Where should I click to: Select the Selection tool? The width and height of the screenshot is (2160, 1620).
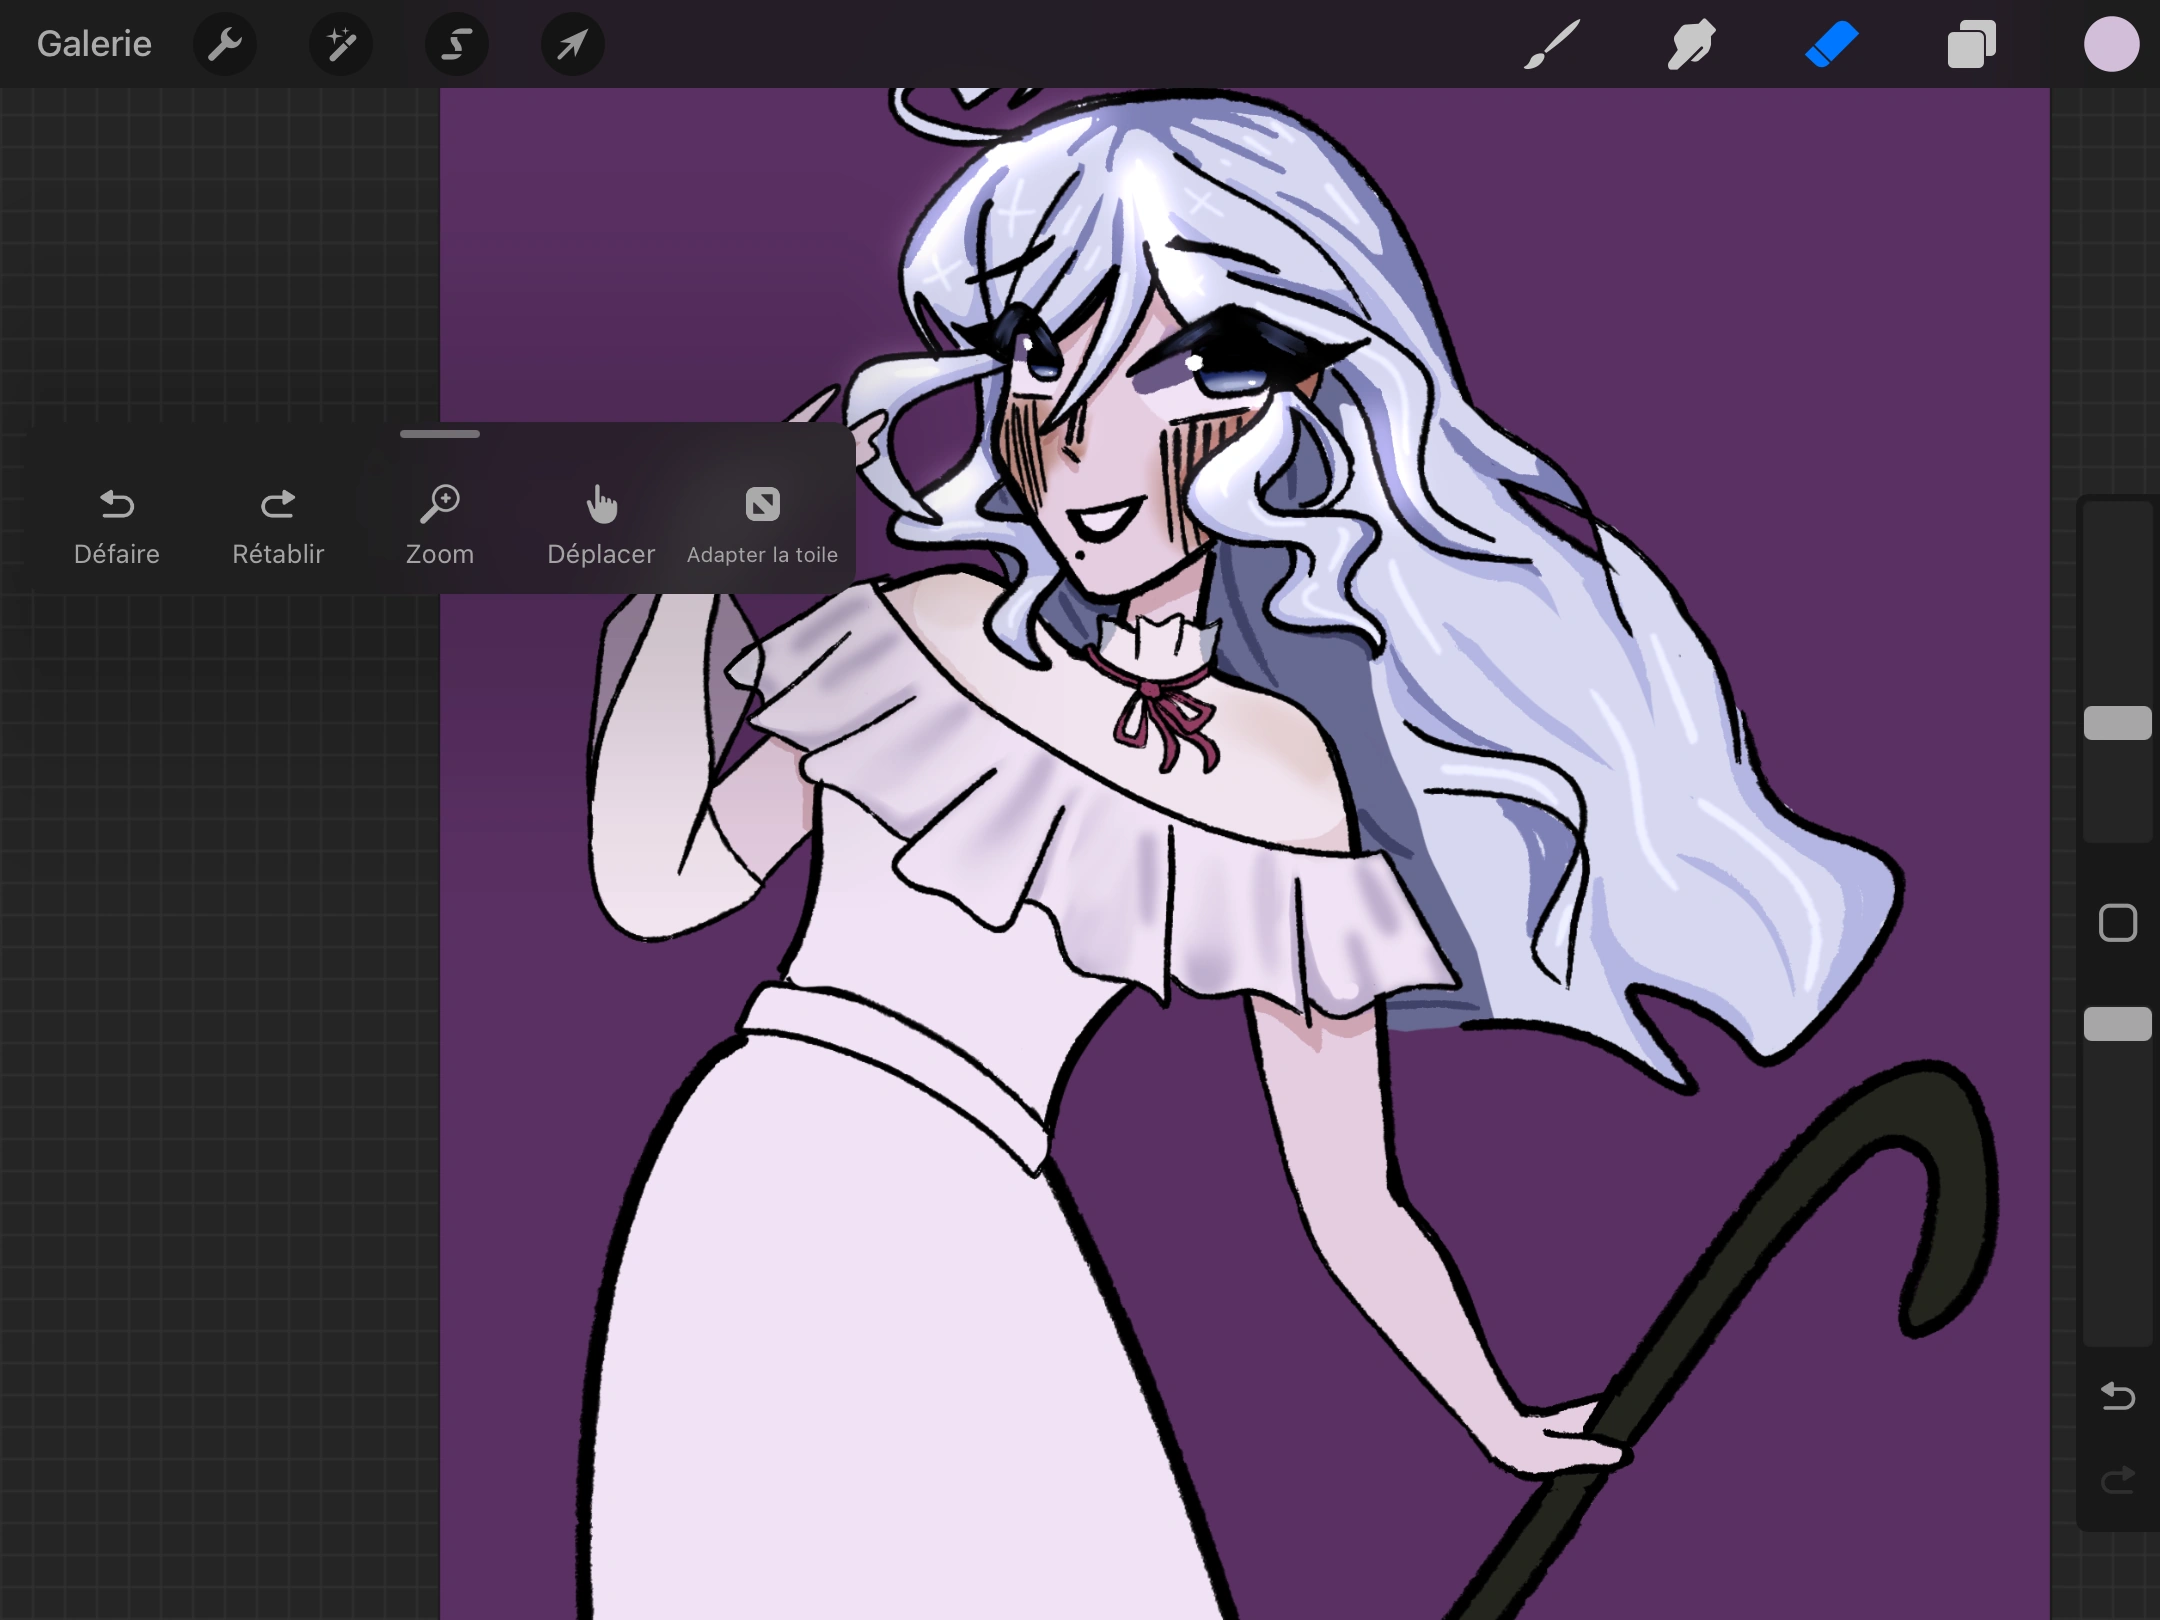pyautogui.click(x=456, y=43)
